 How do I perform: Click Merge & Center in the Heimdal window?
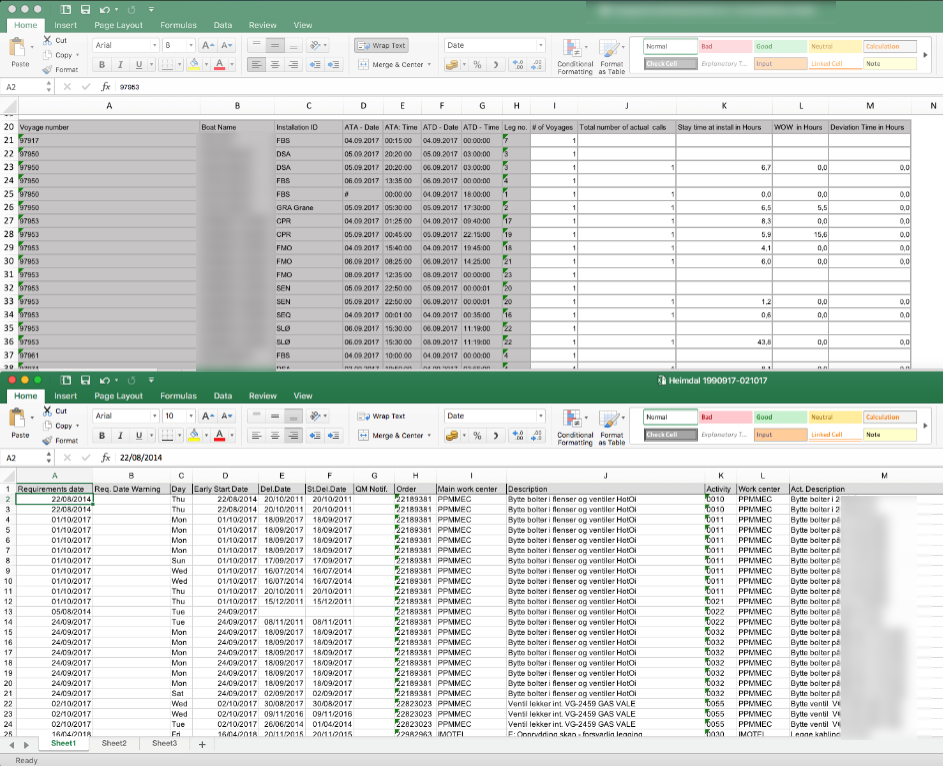click(x=392, y=435)
